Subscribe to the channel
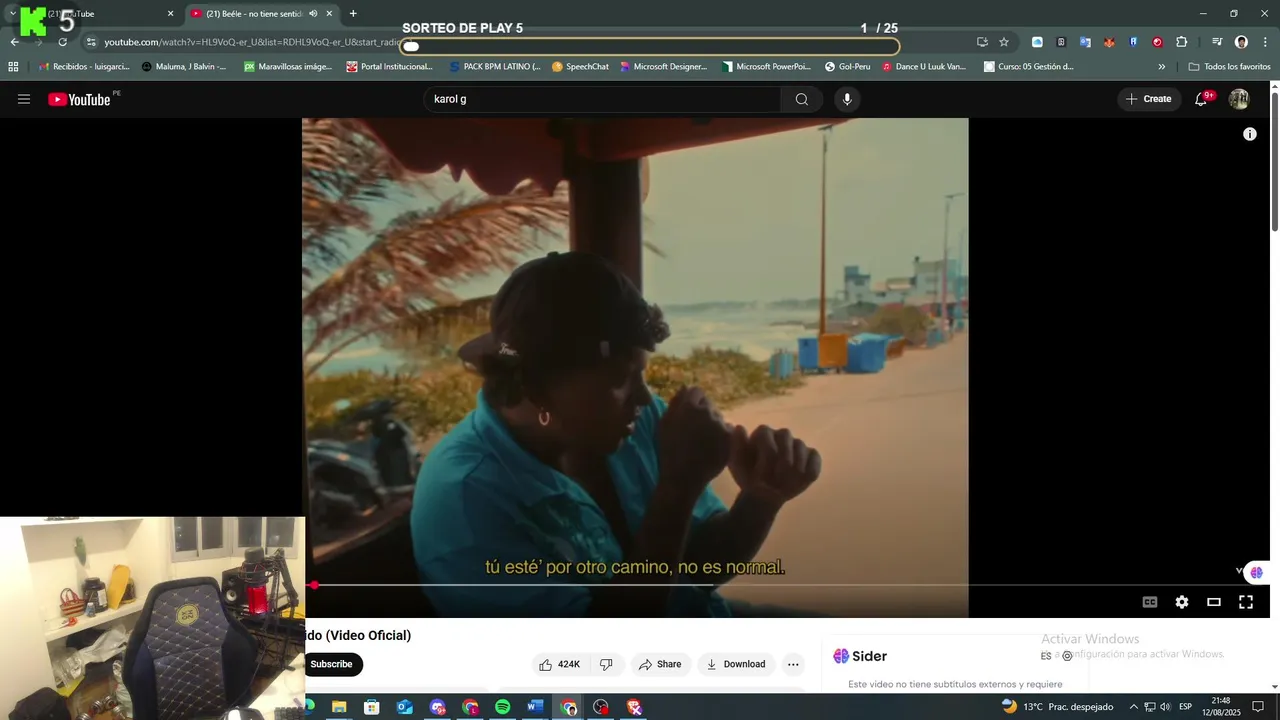1280x720 pixels. (332, 664)
